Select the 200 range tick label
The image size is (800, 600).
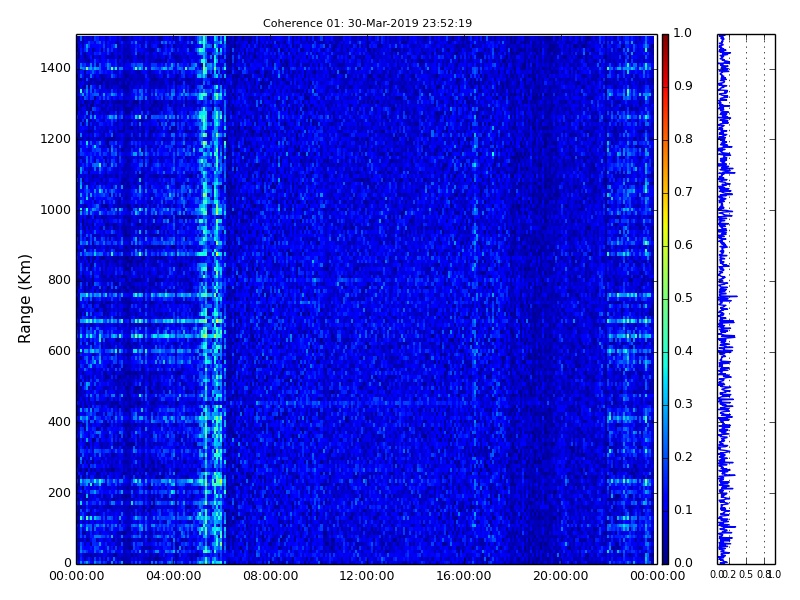[x=59, y=493]
